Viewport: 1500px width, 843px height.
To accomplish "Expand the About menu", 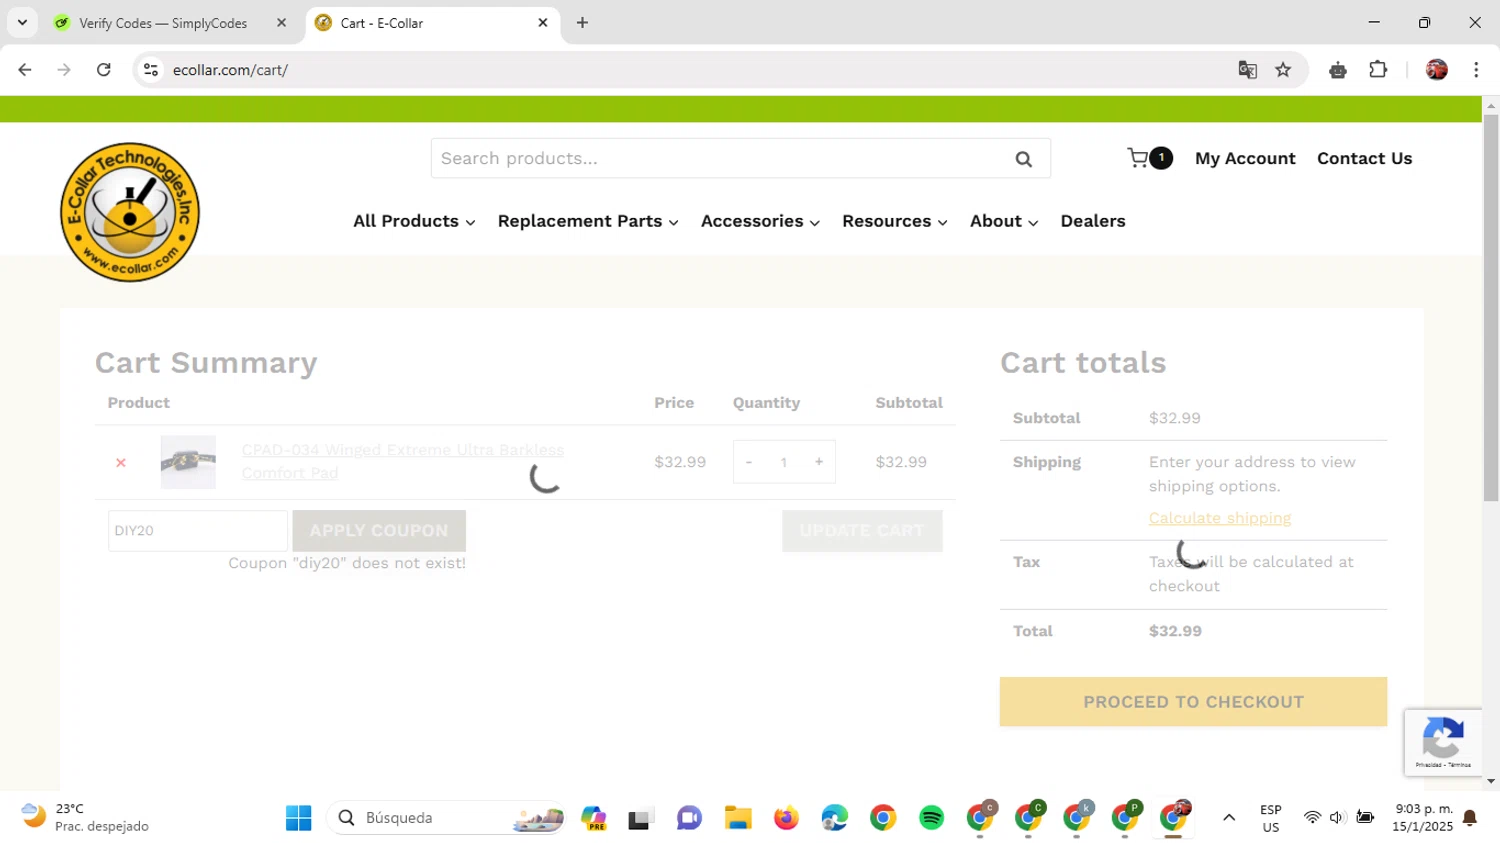I will point(1004,221).
